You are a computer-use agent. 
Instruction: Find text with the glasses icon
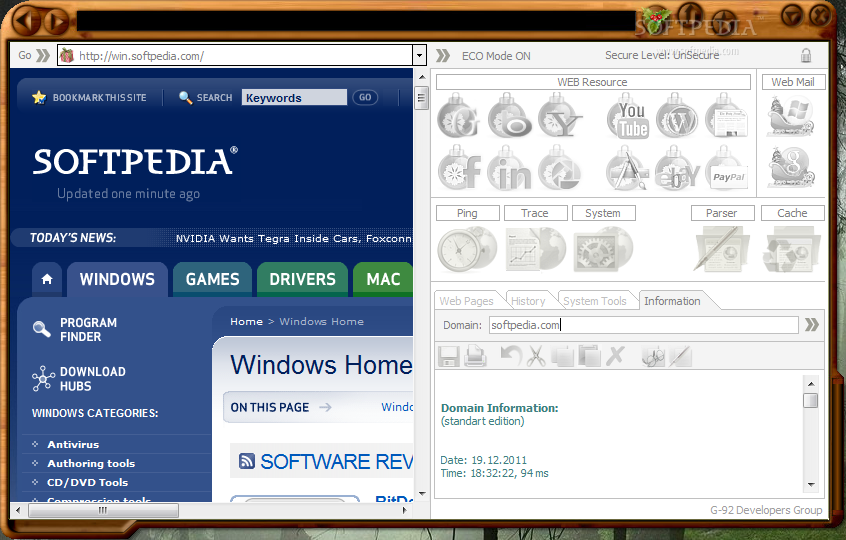[653, 357]
